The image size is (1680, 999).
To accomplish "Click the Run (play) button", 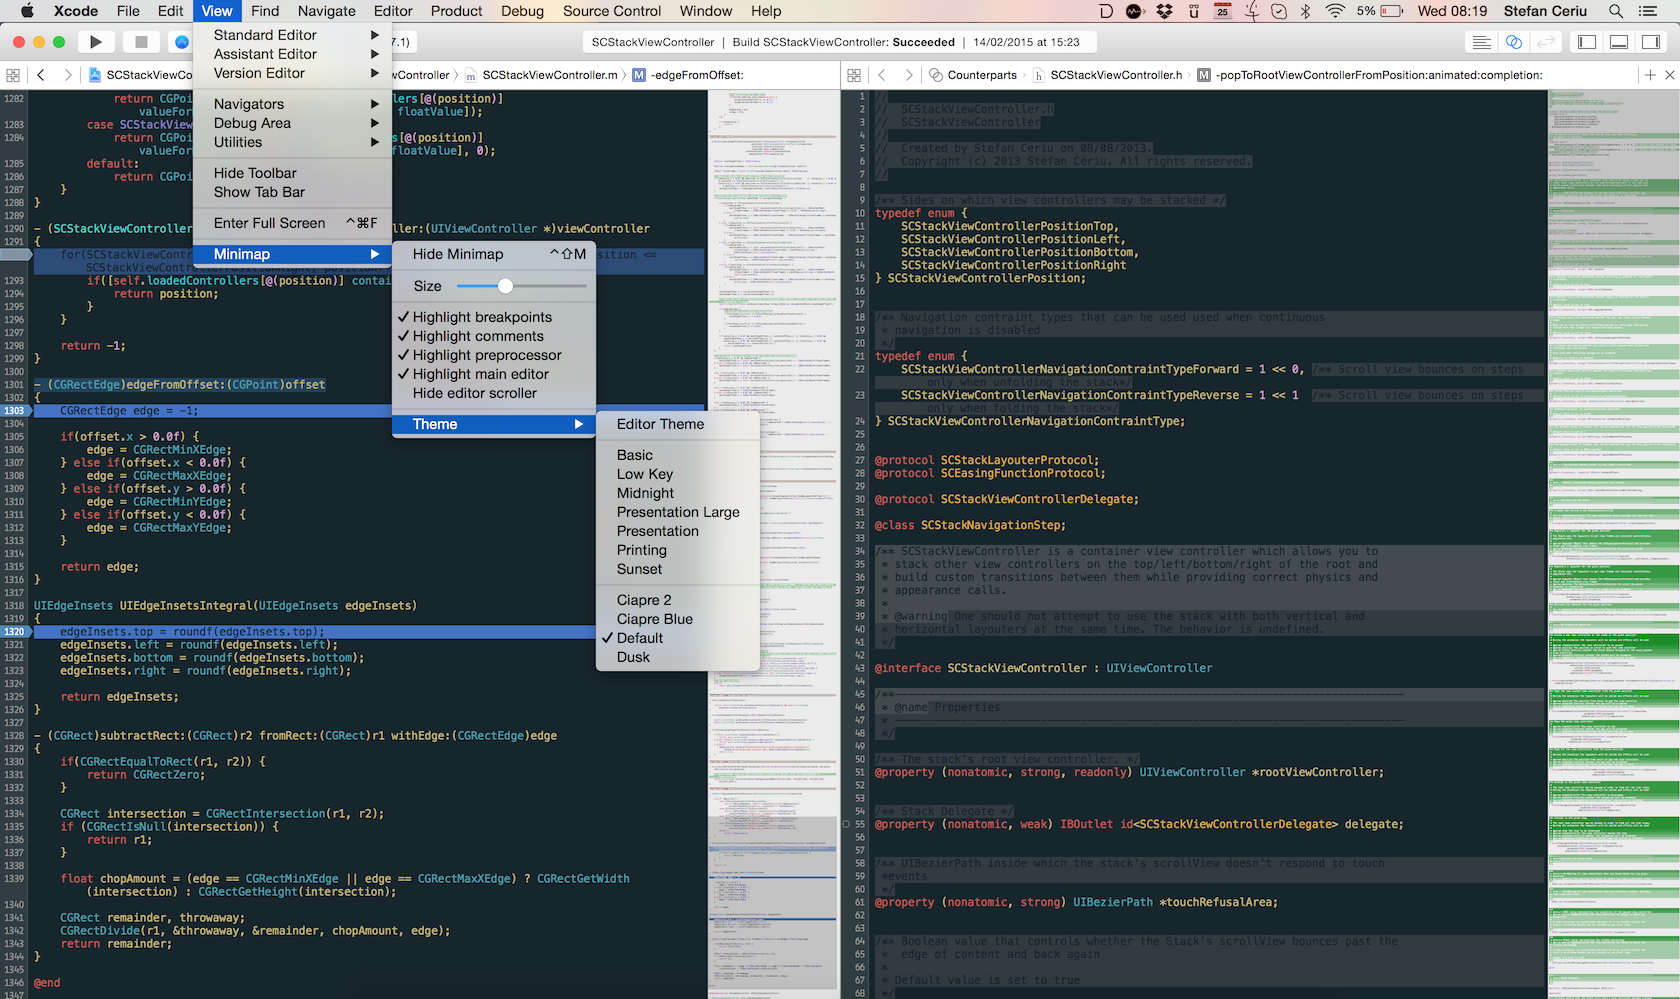I will [x=96, y=42].
